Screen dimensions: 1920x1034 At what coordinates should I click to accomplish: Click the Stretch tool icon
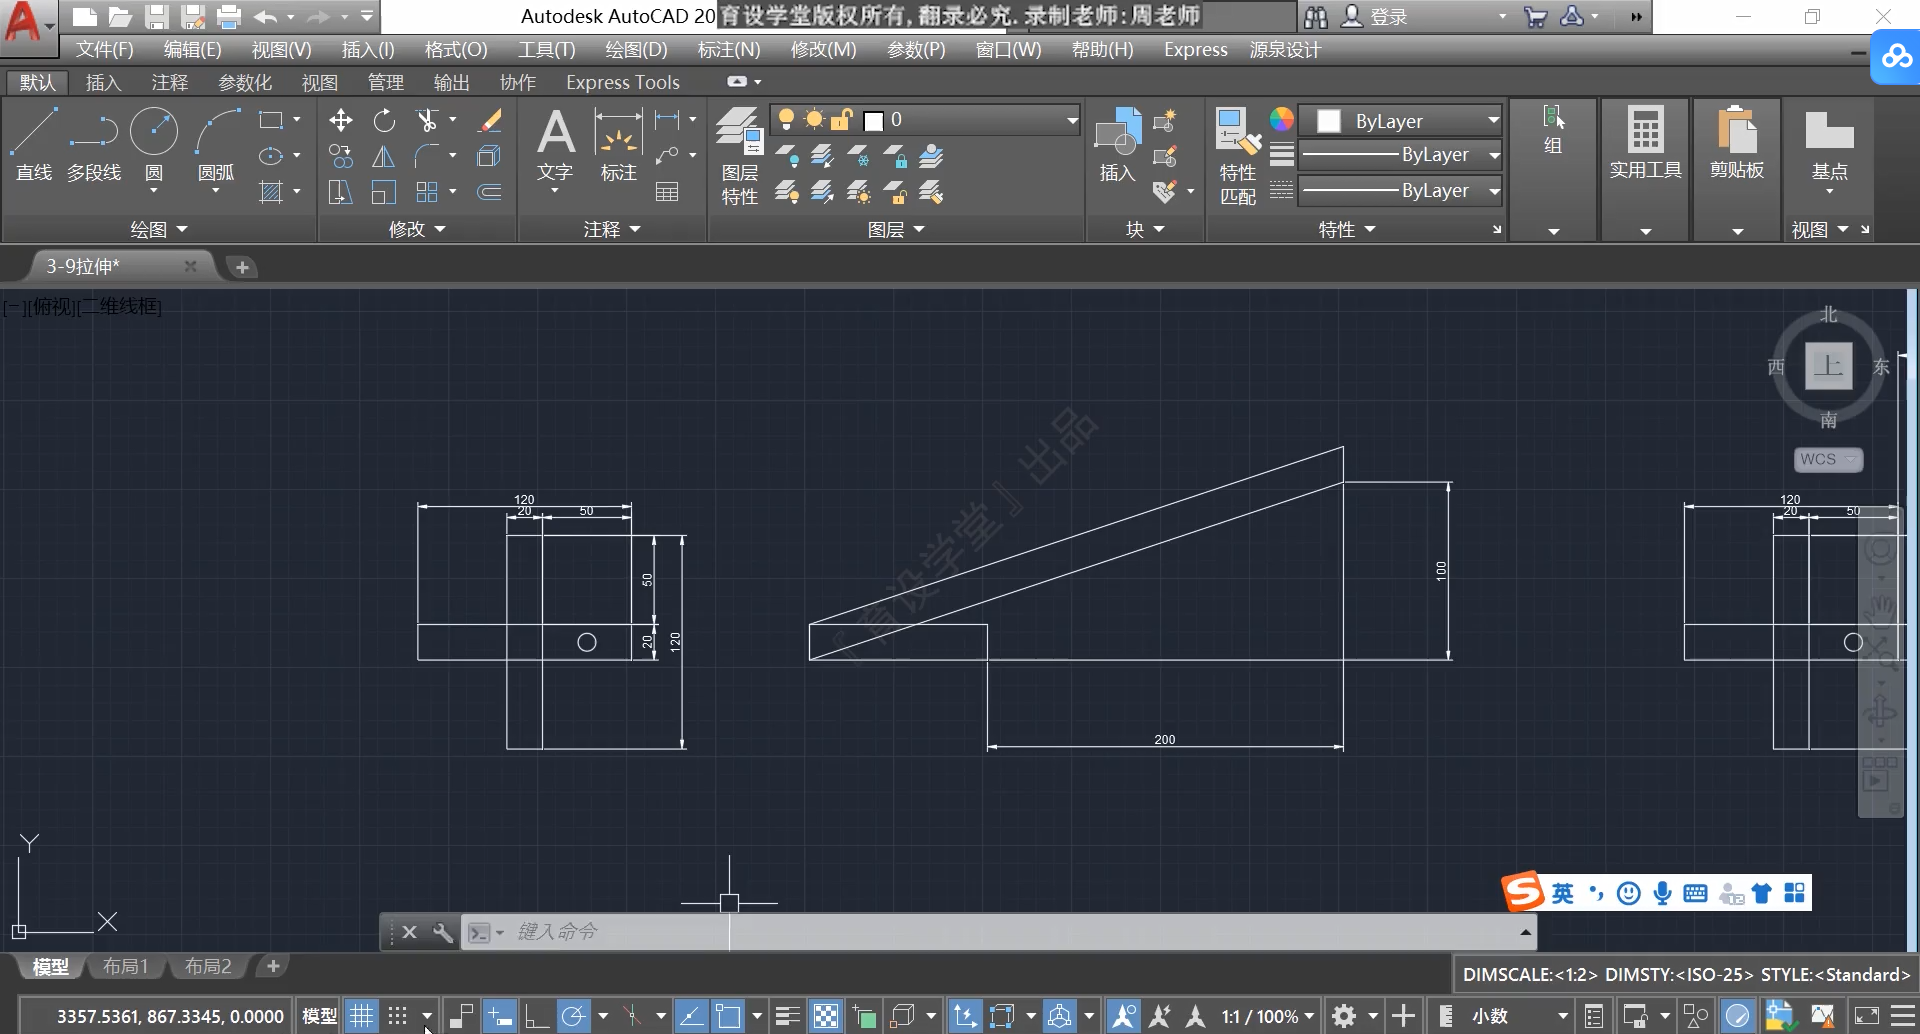pos(341,192)
